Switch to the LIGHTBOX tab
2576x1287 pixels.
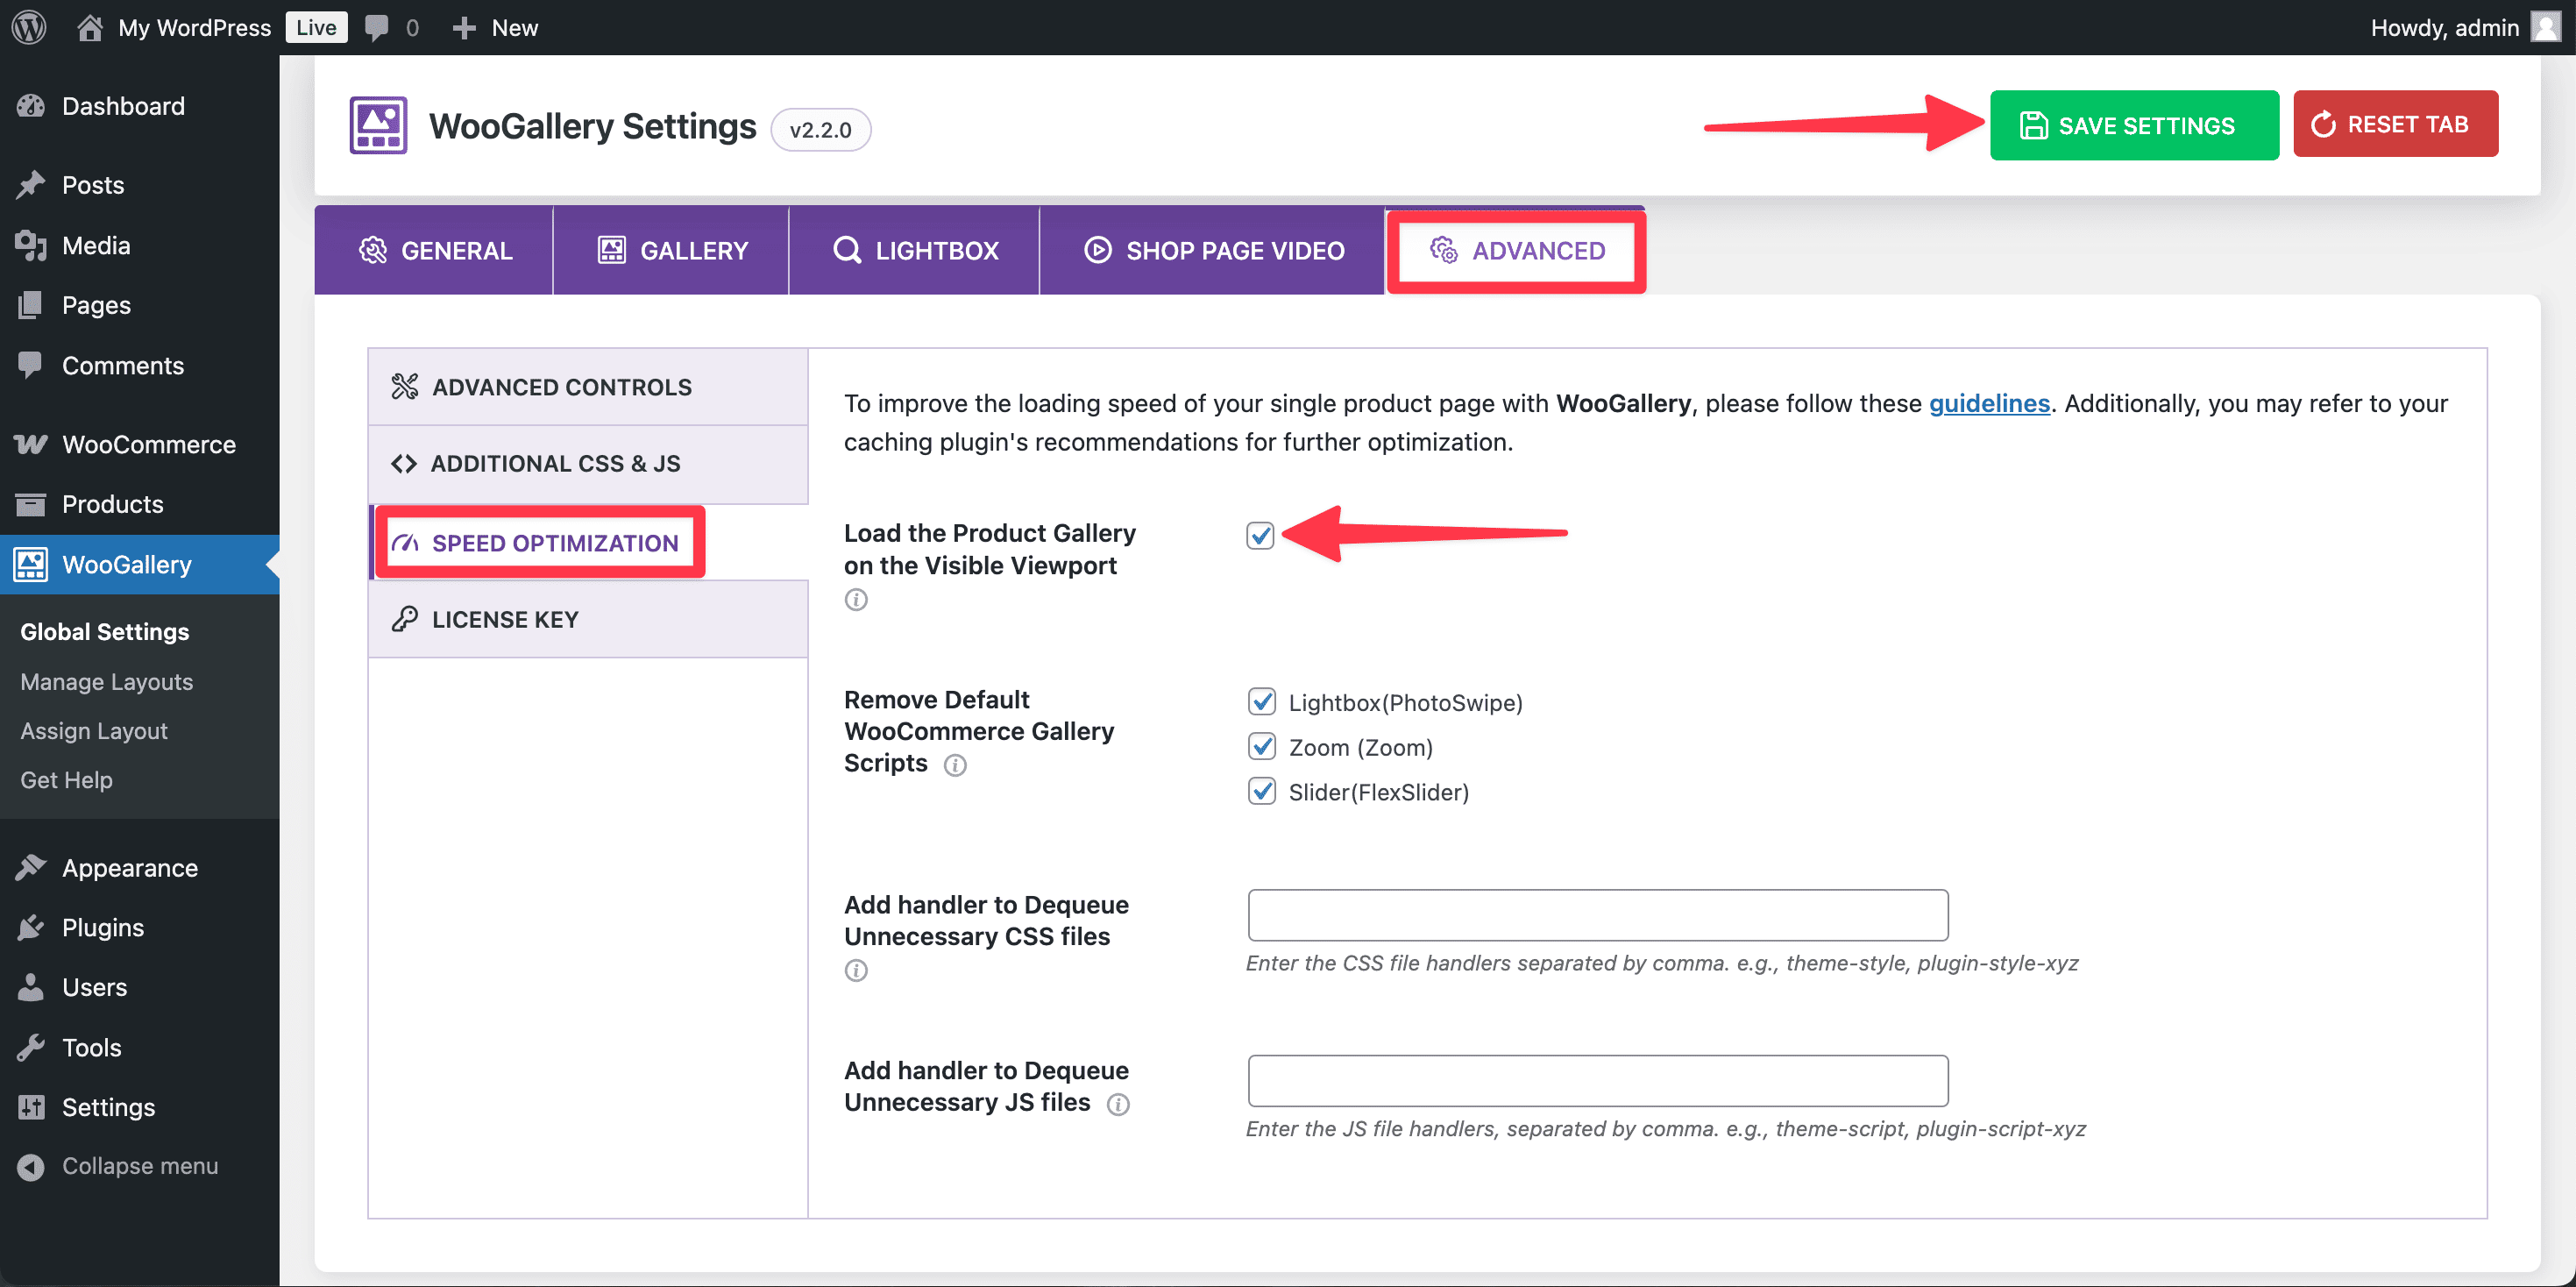[915, 250]
